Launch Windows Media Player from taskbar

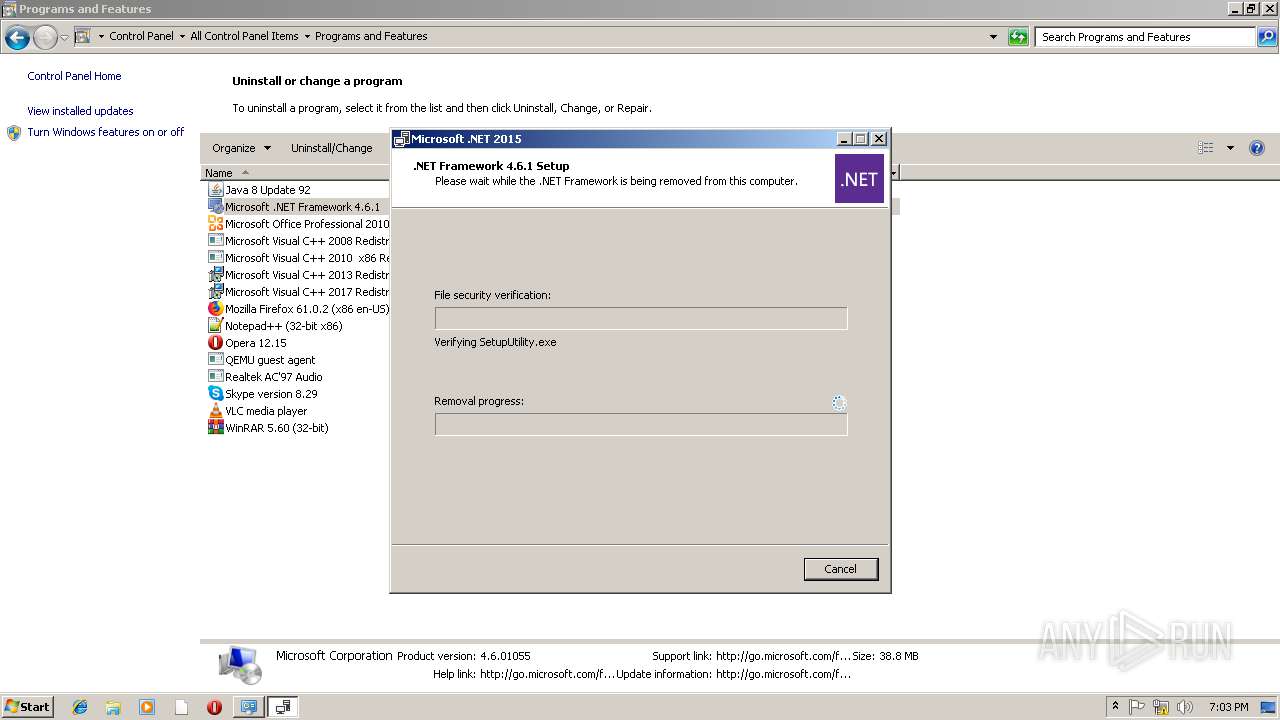click(147, 707)
